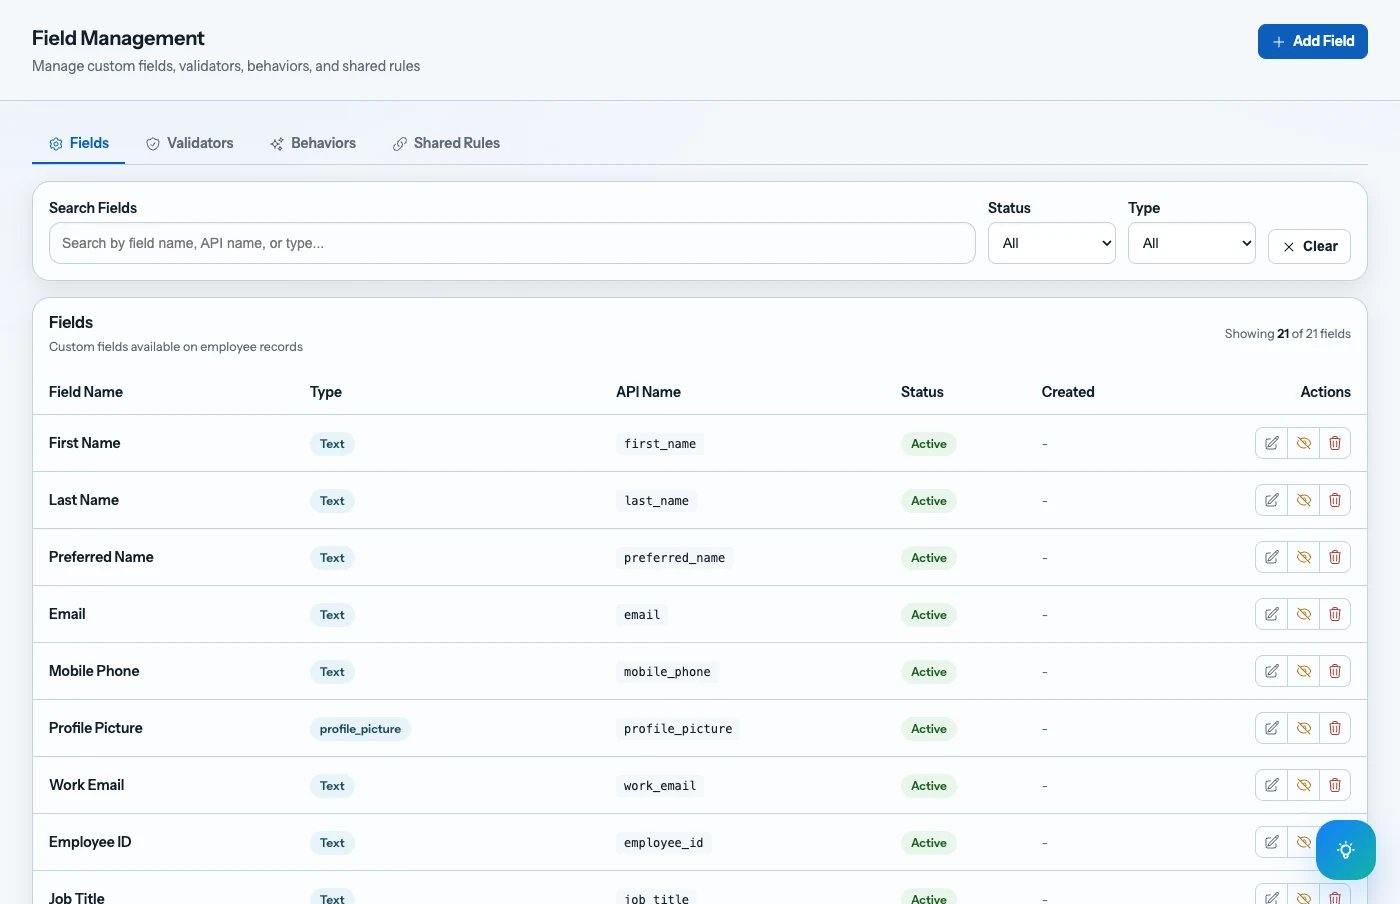Edit the First Name field
Viewport: 1400px width, 904px height.
1271,443
